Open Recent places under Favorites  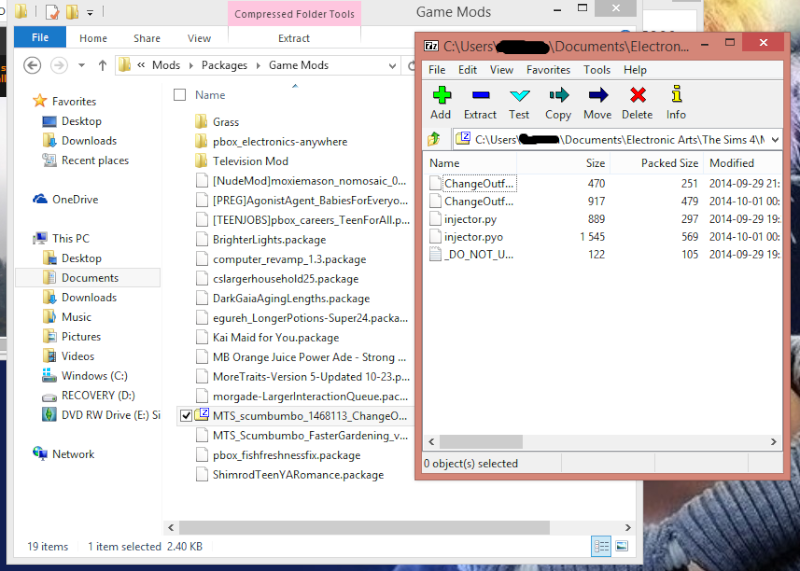pos(95,160)
